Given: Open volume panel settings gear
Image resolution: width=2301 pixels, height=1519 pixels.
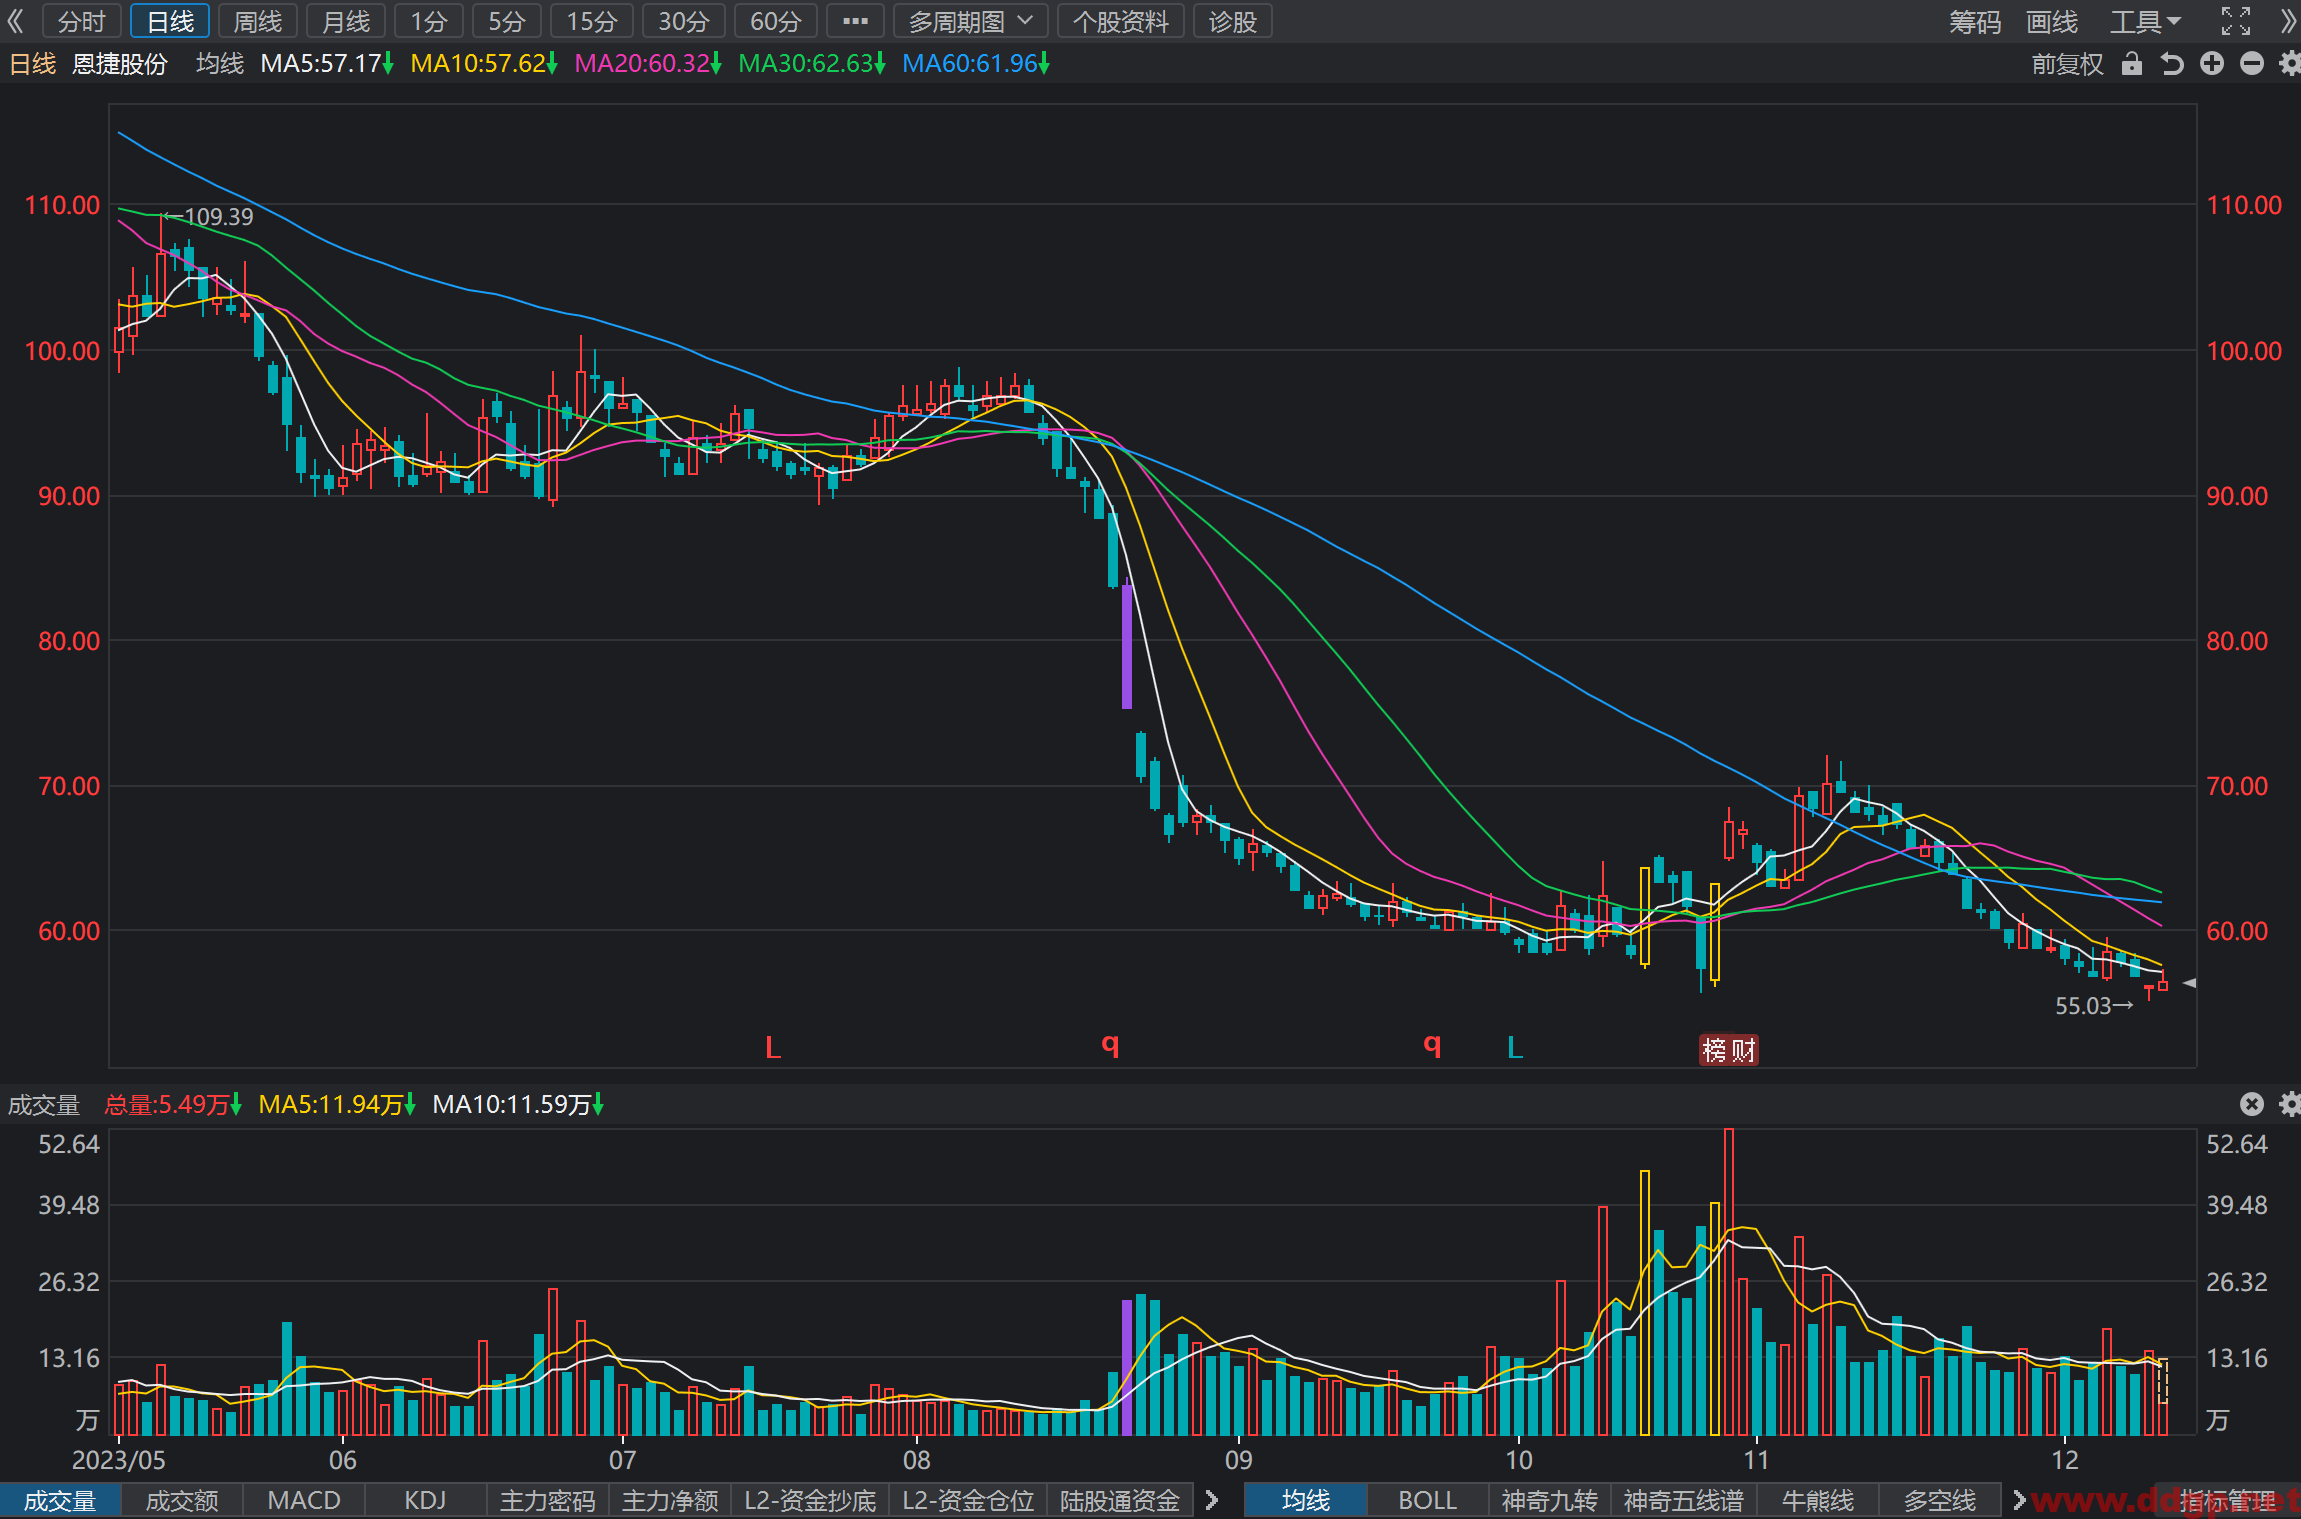Looking at the screenshot, I should point(2290,1104).
